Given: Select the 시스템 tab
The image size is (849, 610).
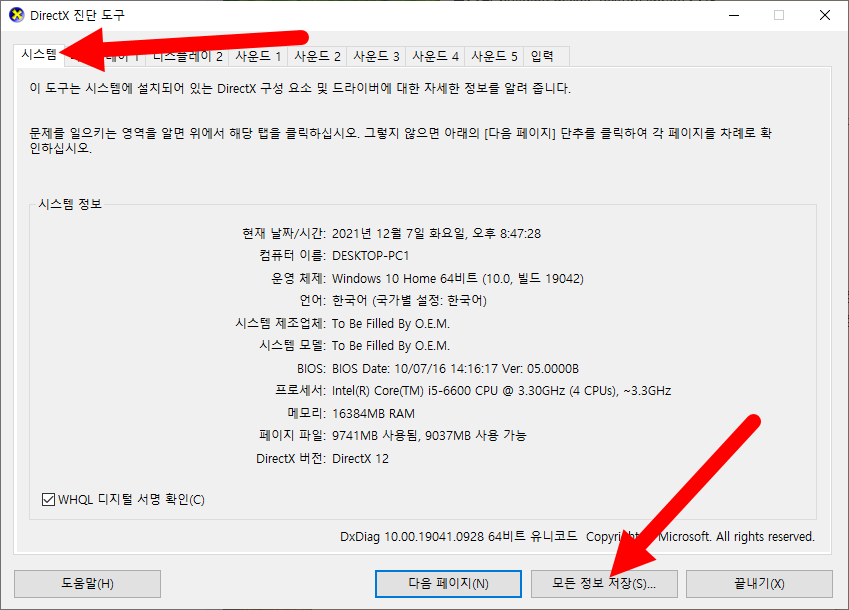Looking at the screenshot, I should 39,55.
